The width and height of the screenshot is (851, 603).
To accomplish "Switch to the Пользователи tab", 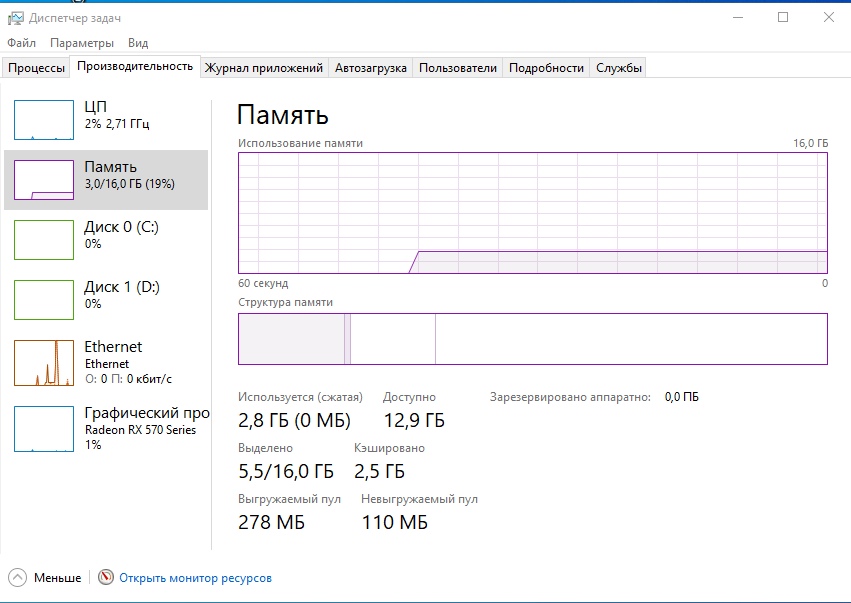I will (x=457, y=68).
